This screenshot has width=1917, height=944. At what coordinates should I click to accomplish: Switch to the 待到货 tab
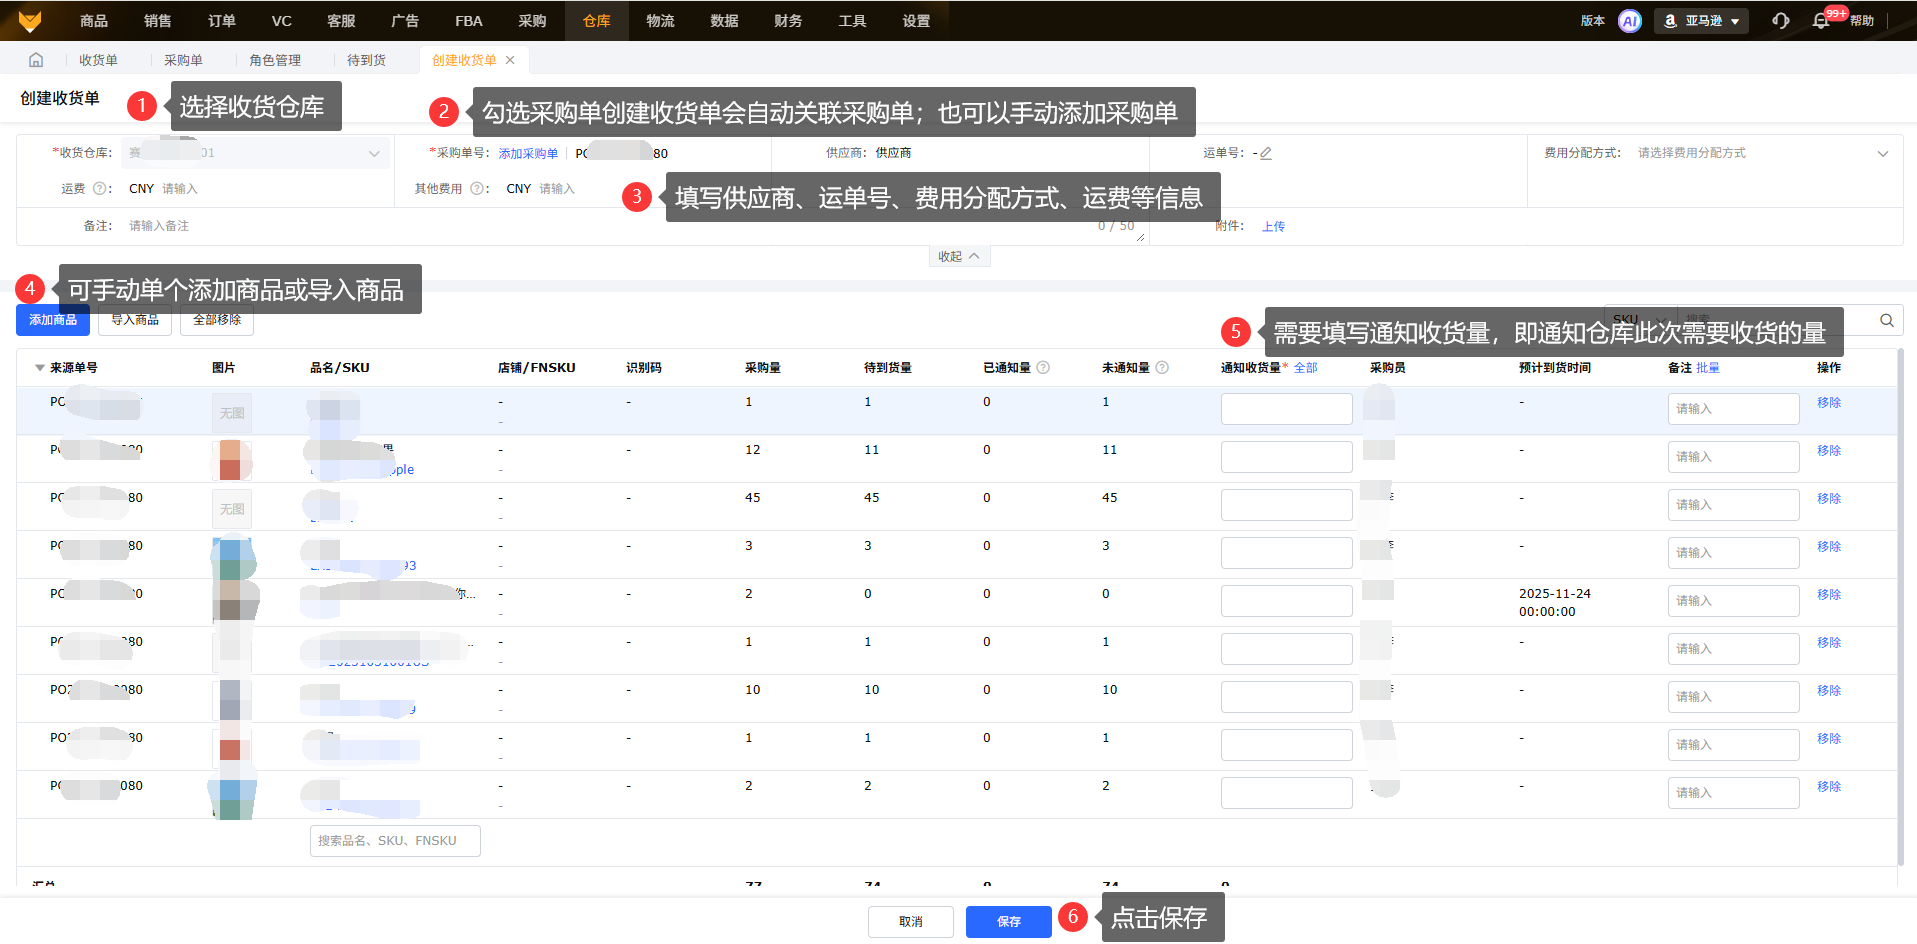pyautogui.click(x=366, y=60)
